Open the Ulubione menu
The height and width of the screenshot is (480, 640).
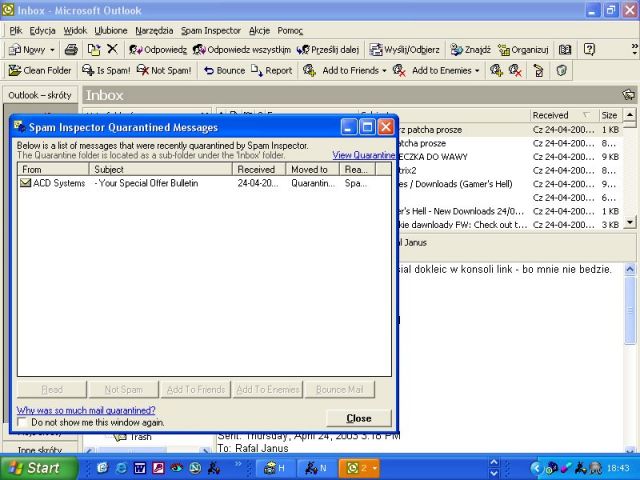click(111, 31)
